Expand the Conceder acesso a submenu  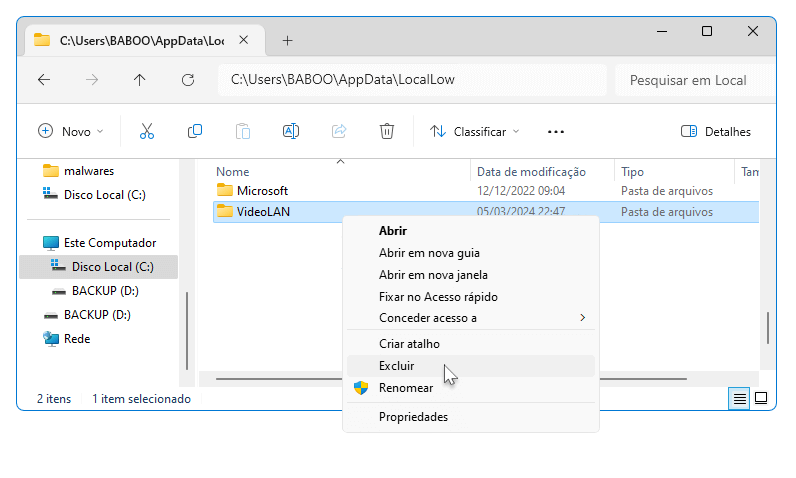point(470,318)
